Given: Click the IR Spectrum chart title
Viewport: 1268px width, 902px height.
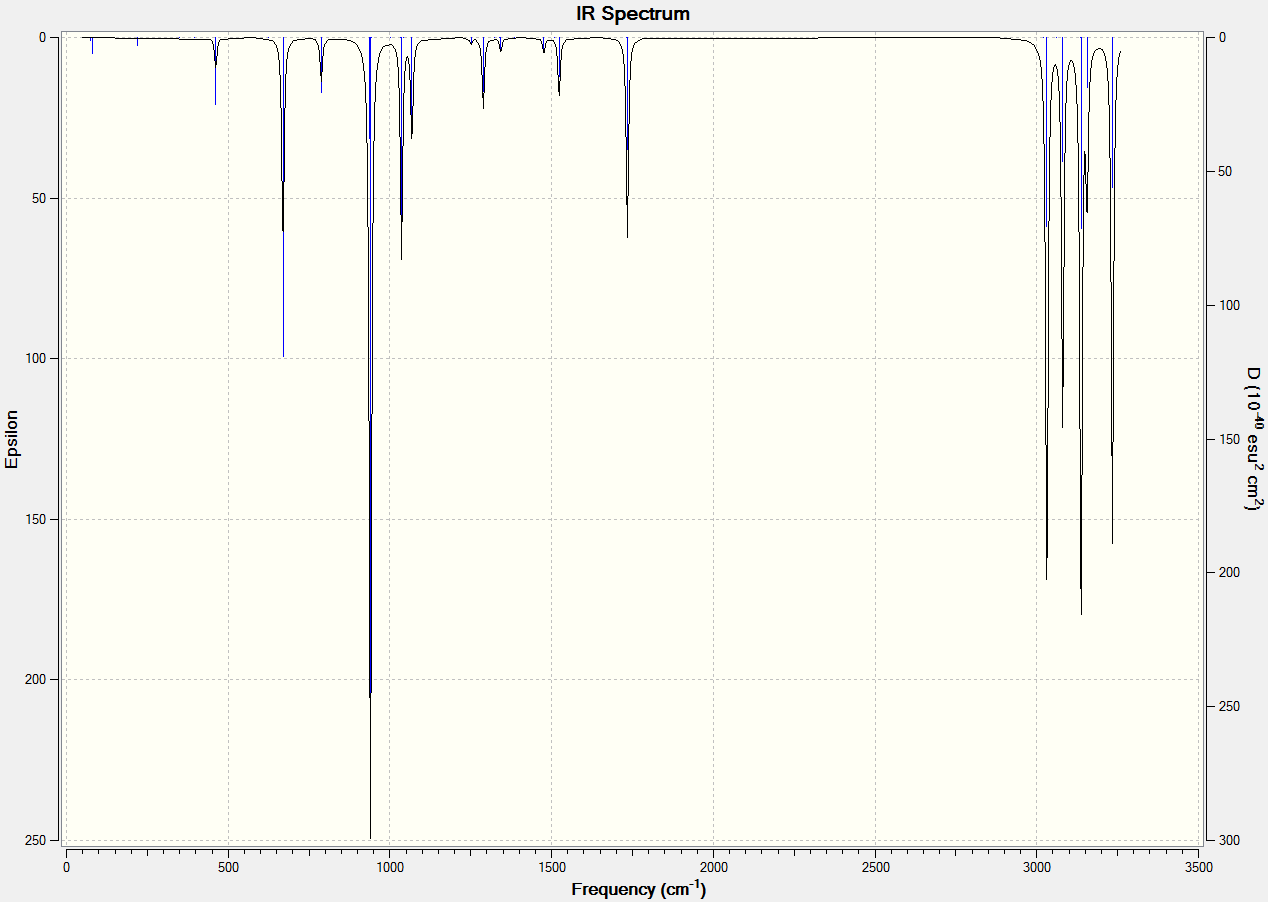Looking at the screenshot, I should tap(633, 14).
